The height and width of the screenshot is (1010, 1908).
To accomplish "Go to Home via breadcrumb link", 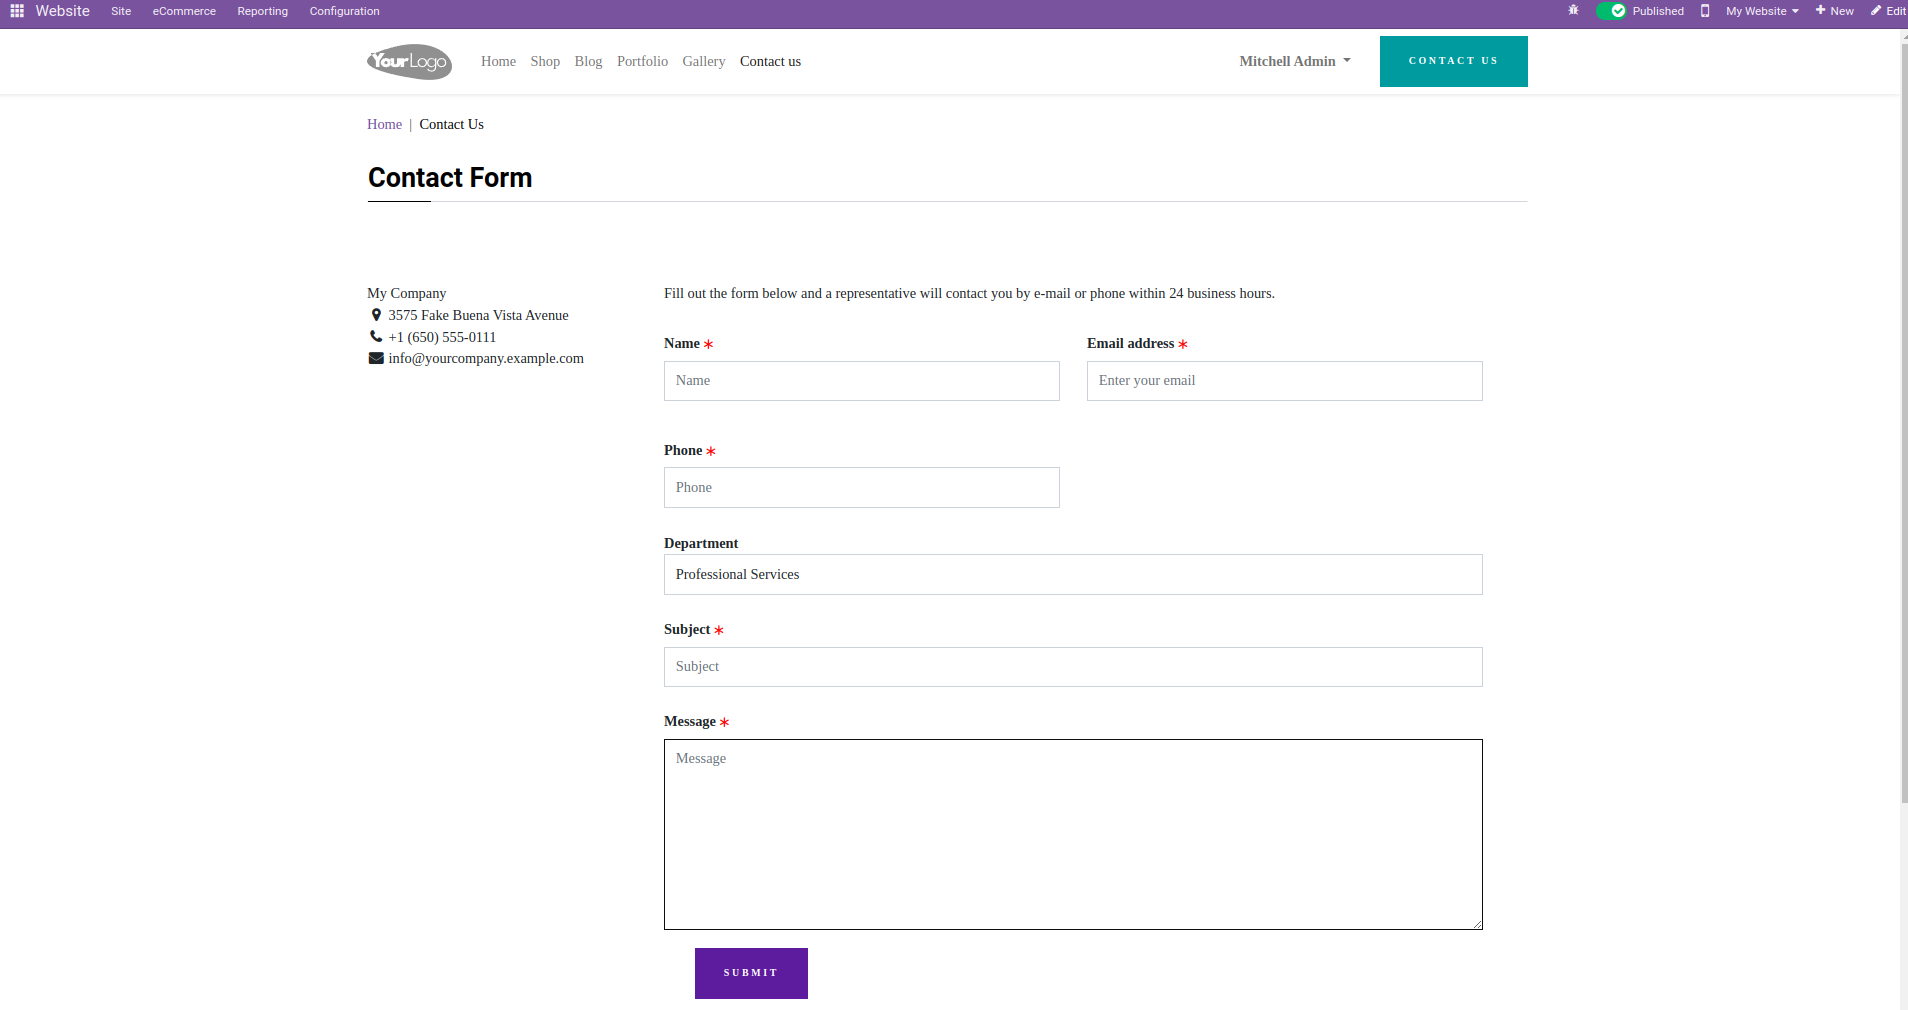I will pyautogui.click(x=384, y=124).
